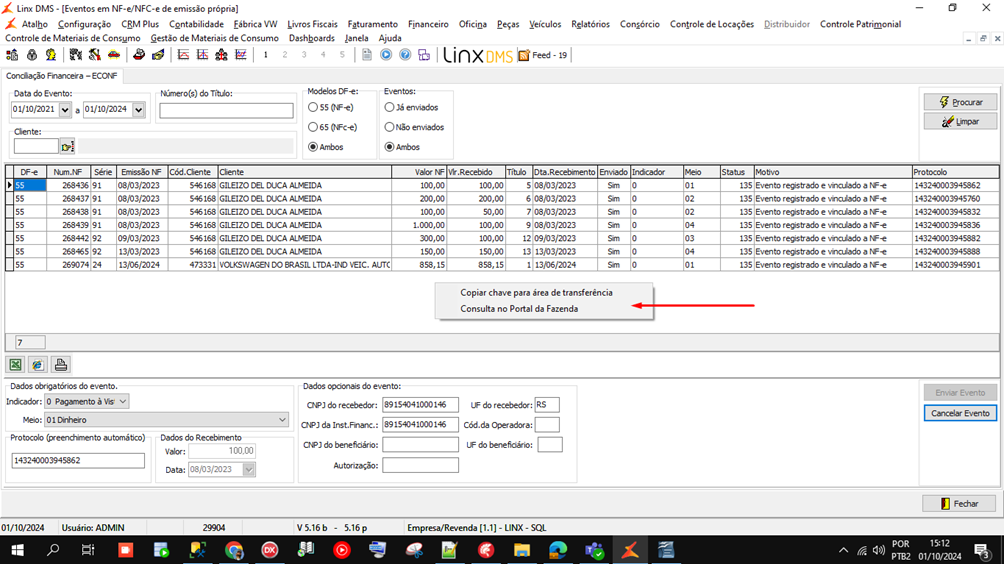Click the cash-in-hand toolbar icon
The image size is (1004, 564).
pyautogui.click(x=158, y=55)
